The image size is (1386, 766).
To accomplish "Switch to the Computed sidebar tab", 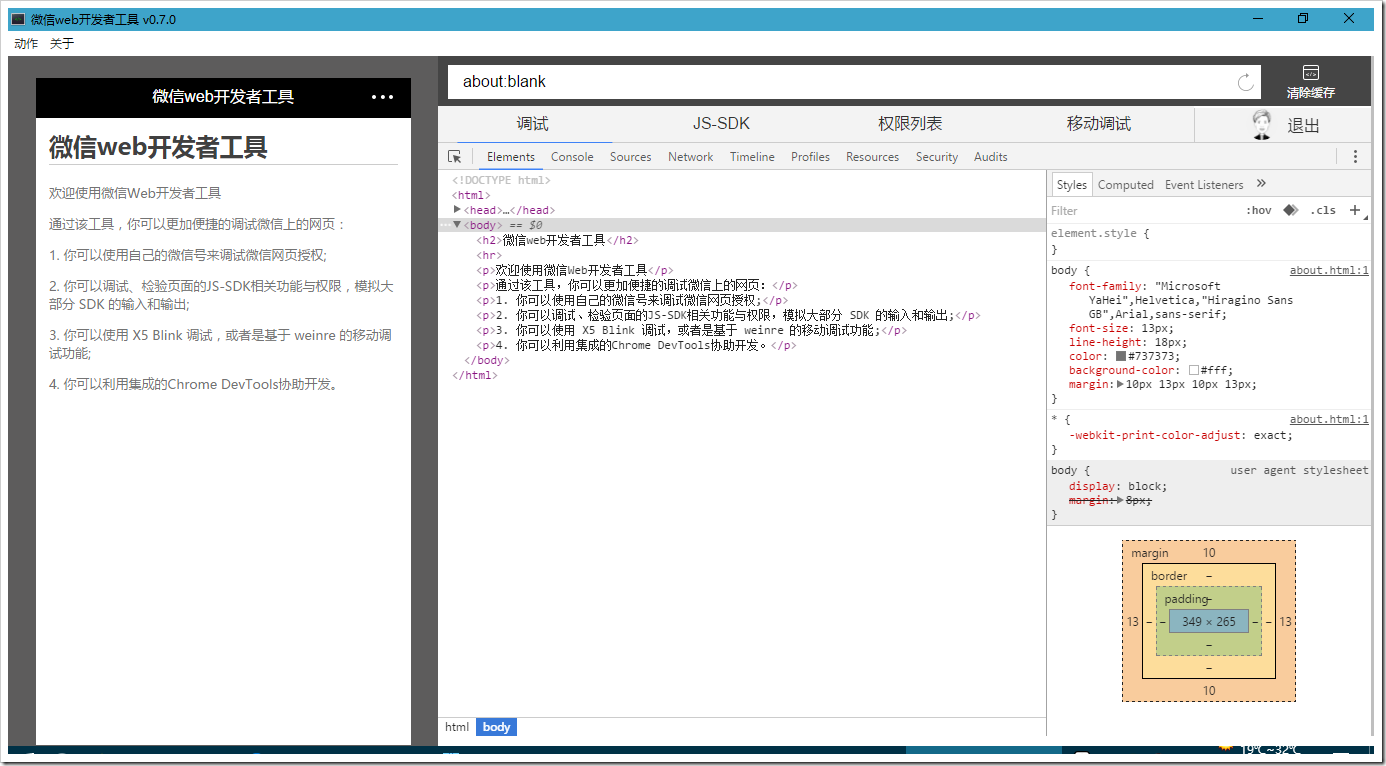I will click(1126, 185).
